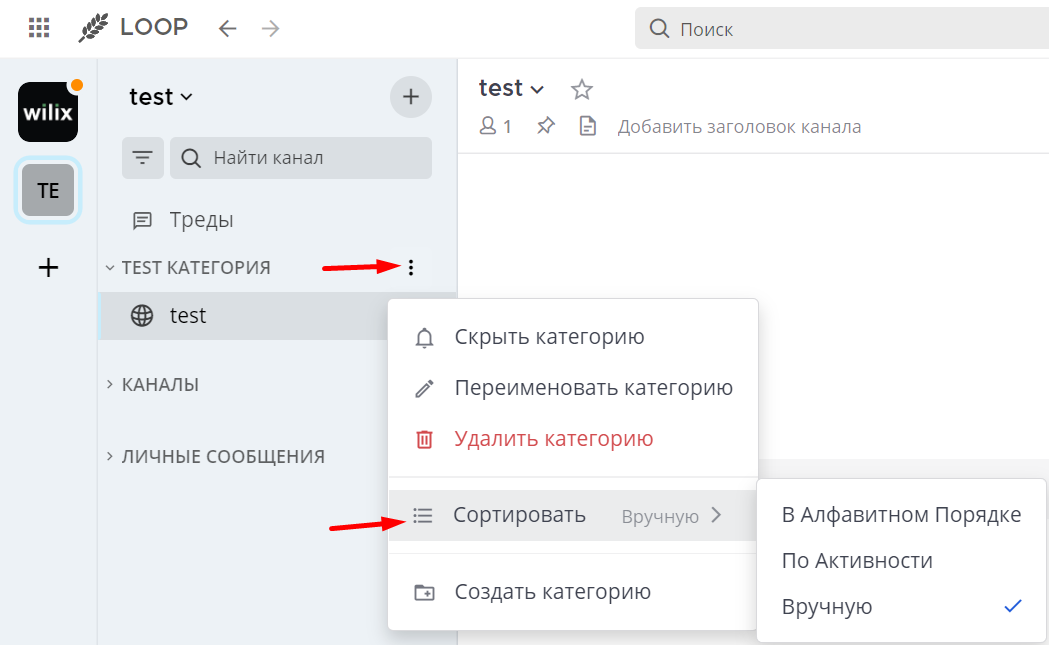
Task: Click the channel filter icon
Action: point(142,157)
